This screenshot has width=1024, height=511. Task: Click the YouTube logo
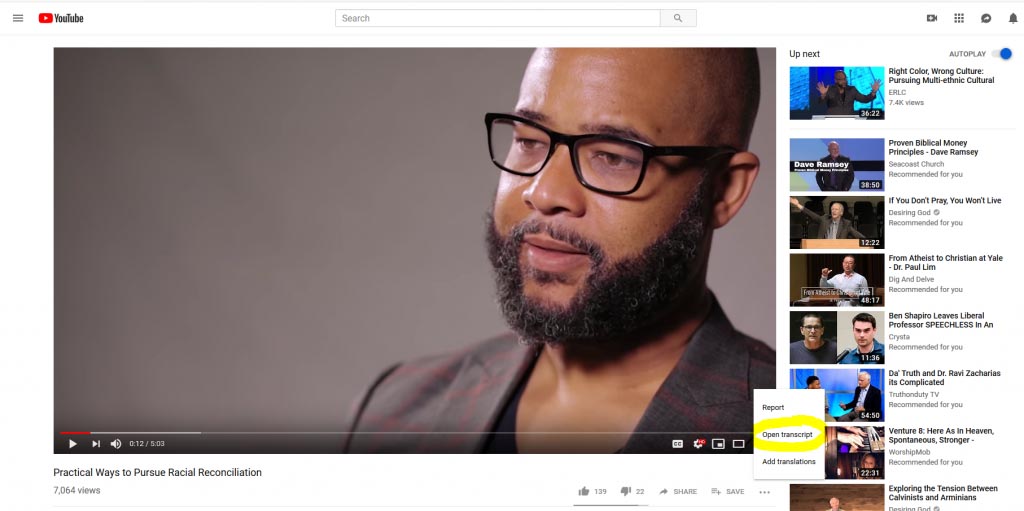point(61,18)
